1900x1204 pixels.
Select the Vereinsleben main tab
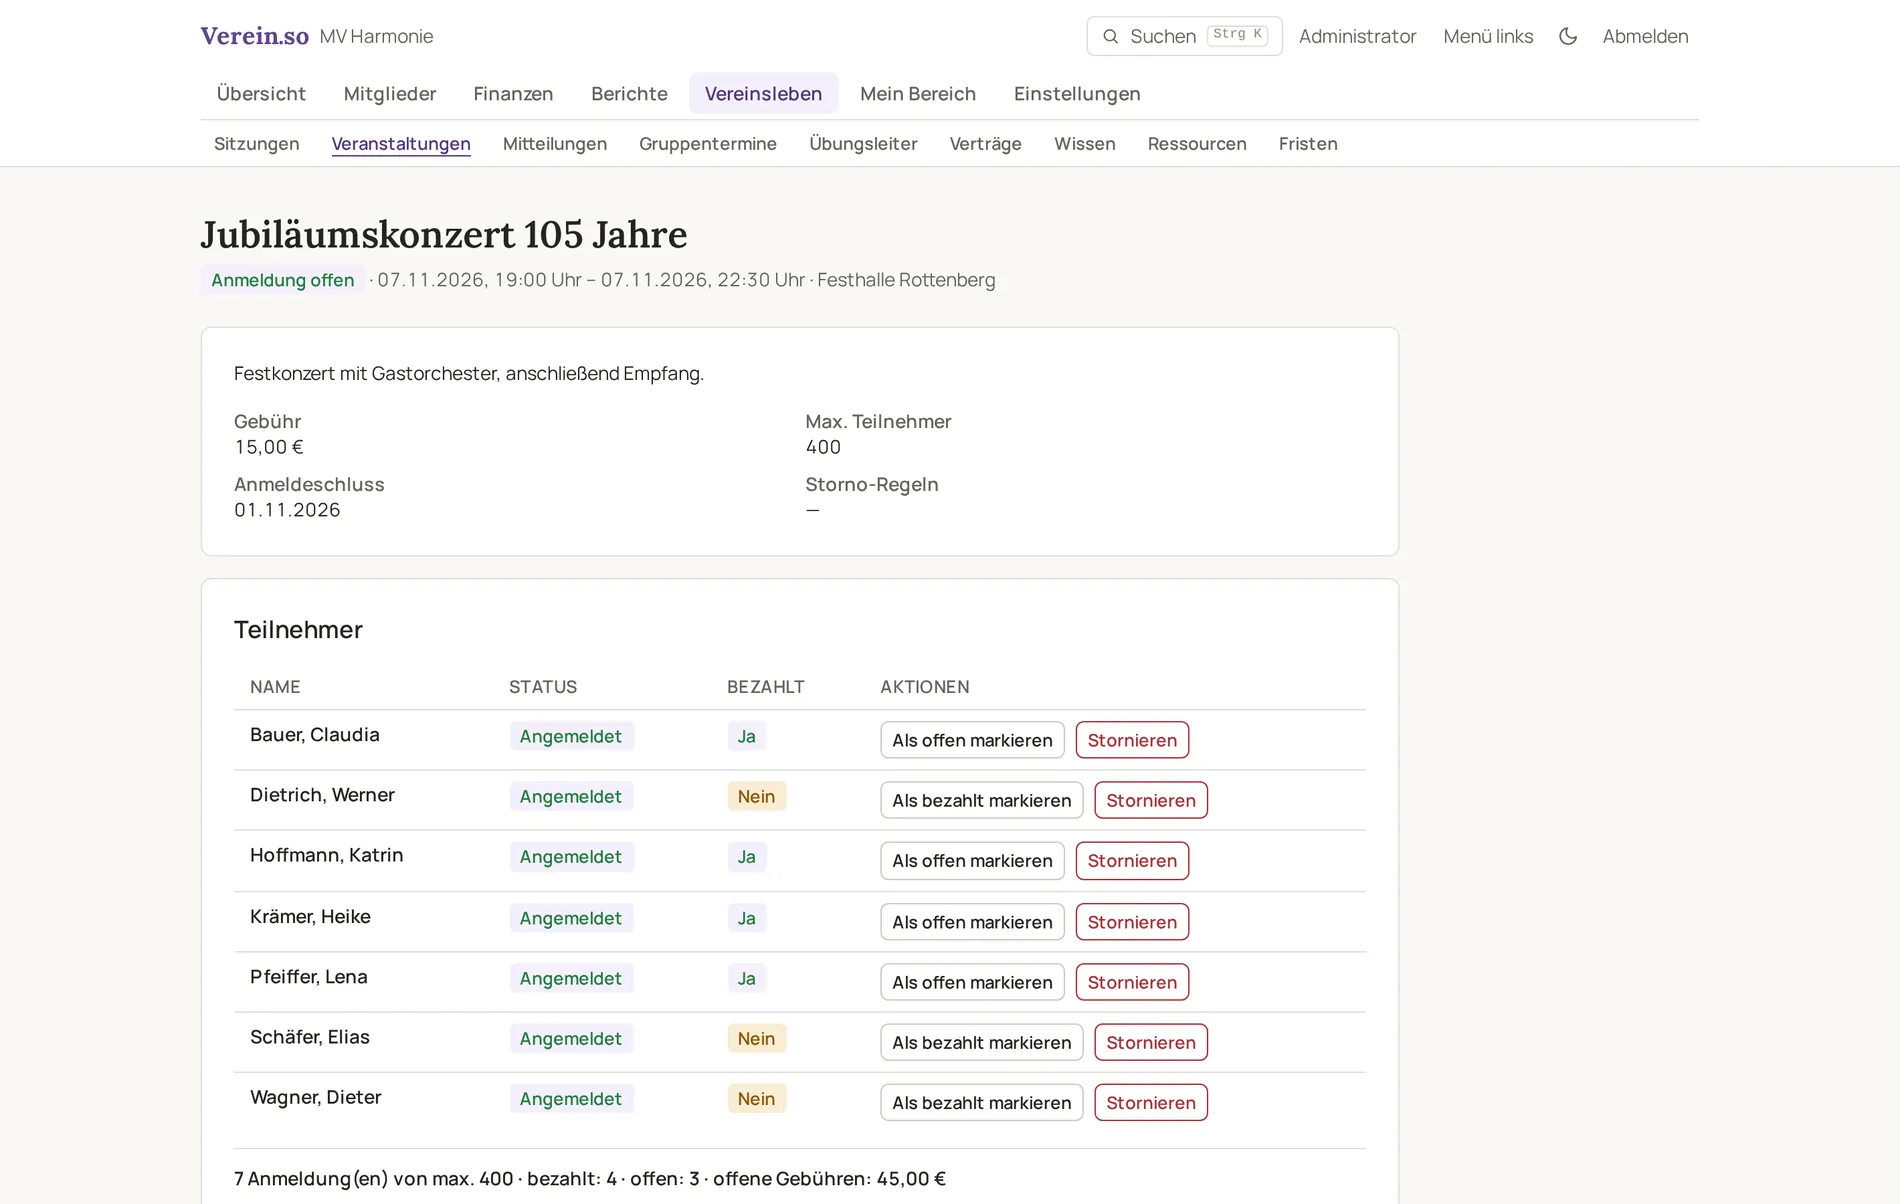(763, 93)
